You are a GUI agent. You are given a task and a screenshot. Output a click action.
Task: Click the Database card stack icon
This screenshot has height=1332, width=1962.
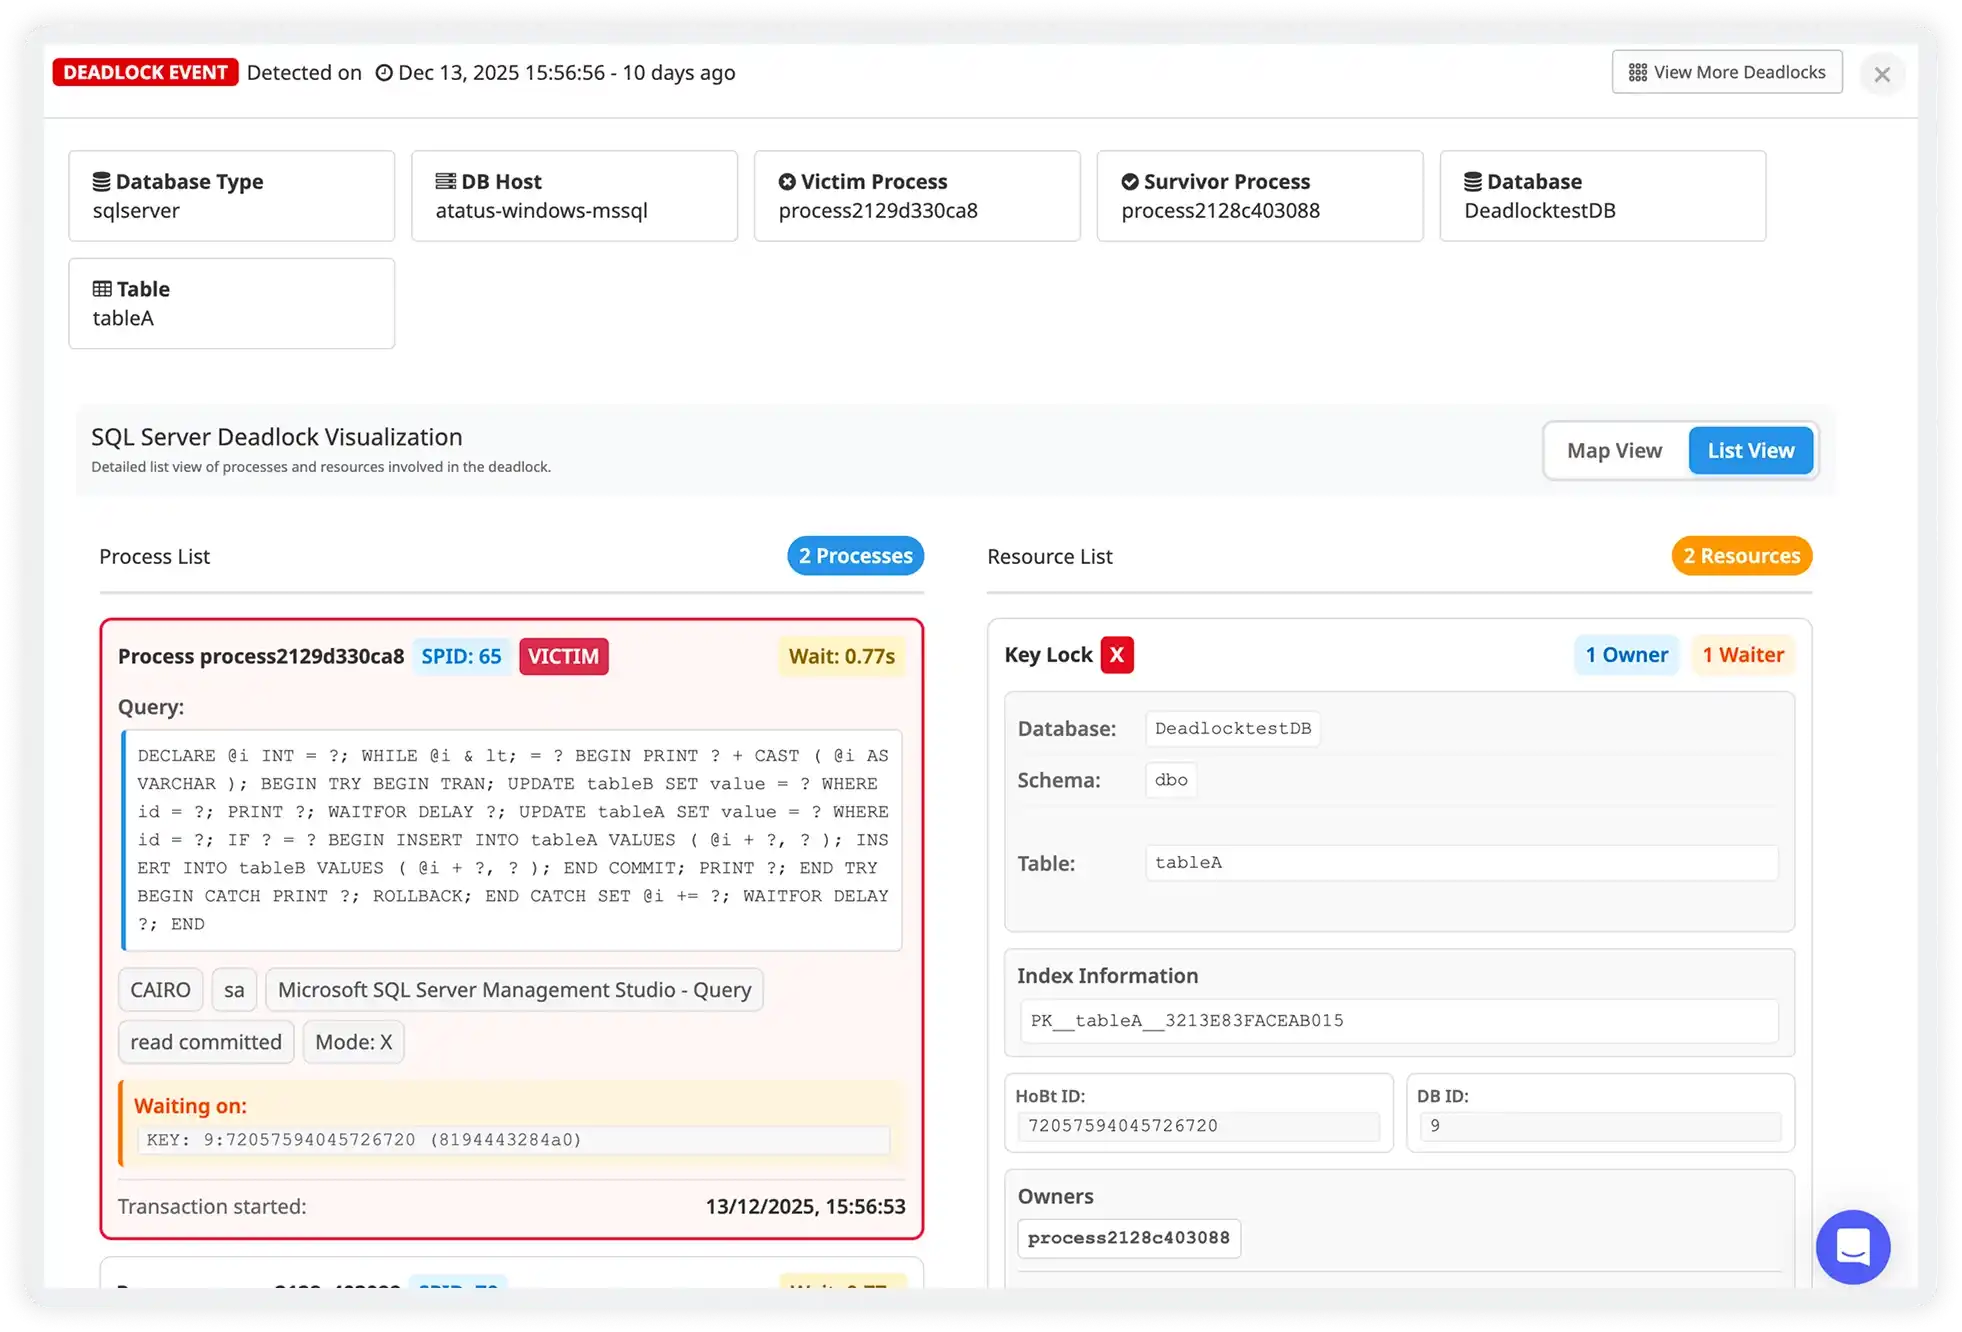tap(1473, 182)
